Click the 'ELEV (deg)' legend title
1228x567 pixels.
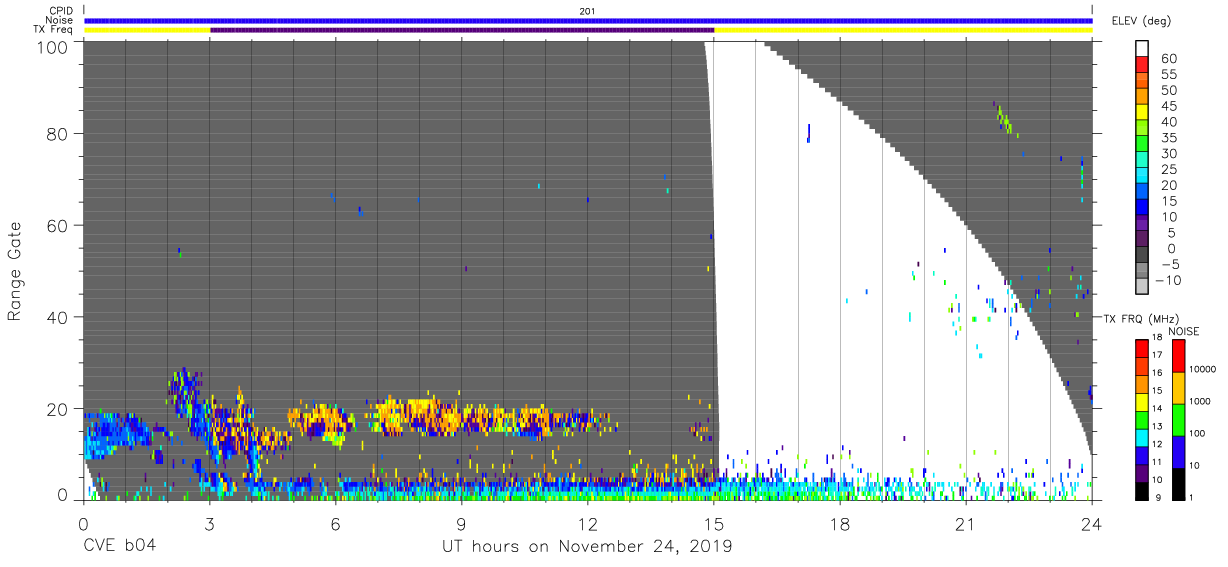(x=1141, y=21)
